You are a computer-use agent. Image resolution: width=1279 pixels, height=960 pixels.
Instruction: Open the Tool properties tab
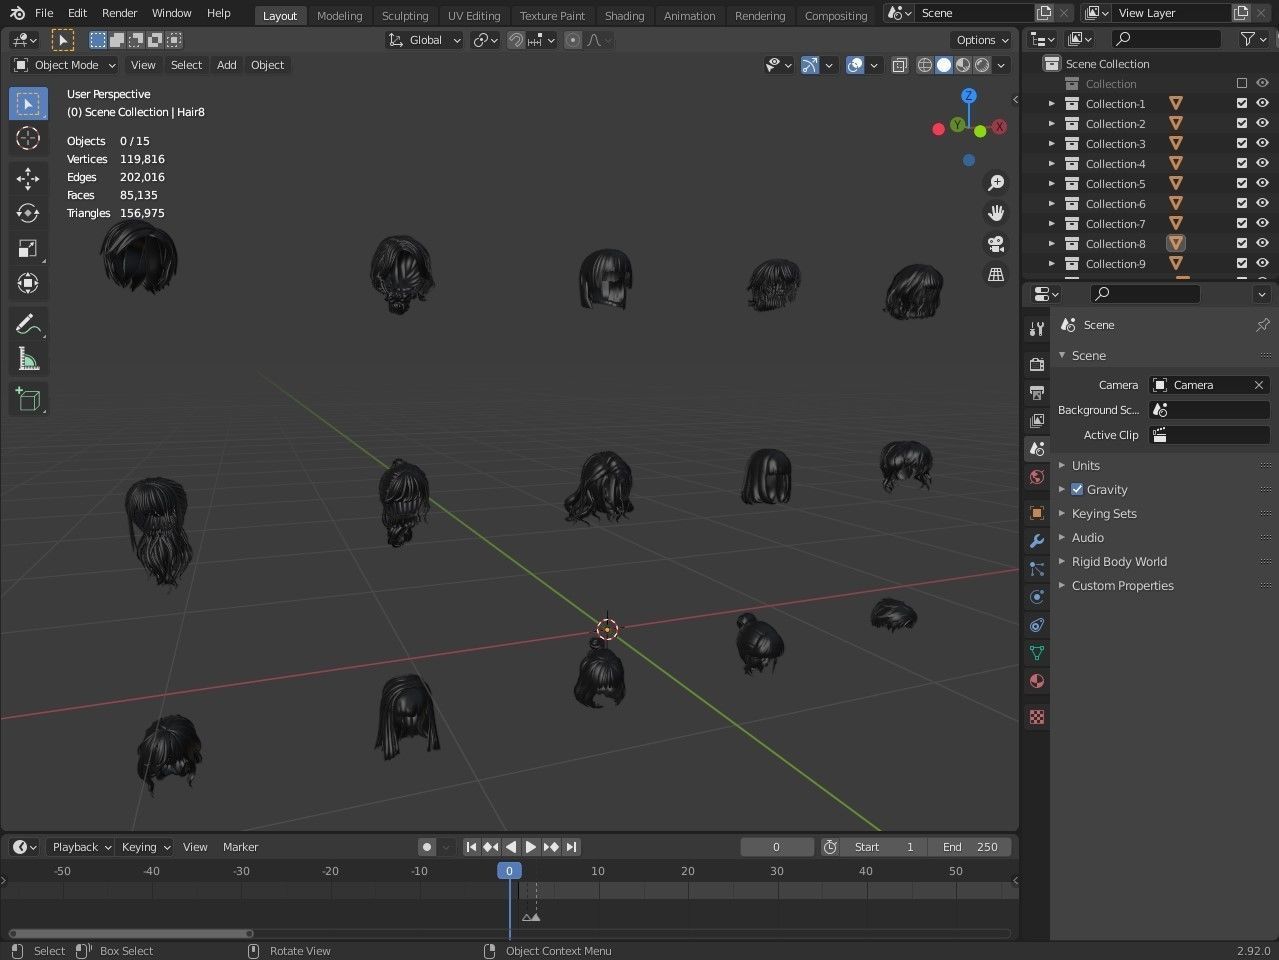pyautogui.click(x=1037, y=329)
